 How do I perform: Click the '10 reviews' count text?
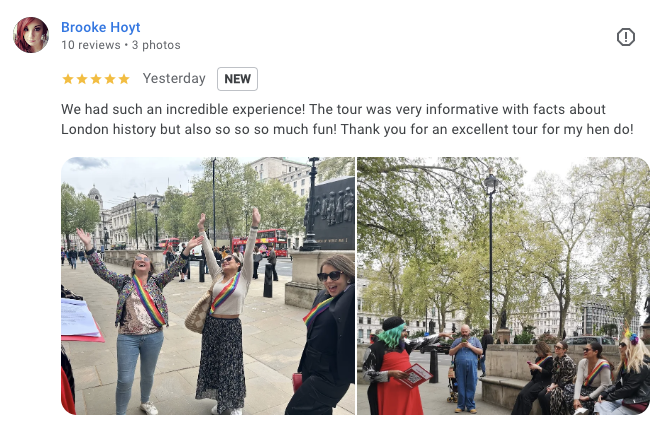[x=91, y=45]
